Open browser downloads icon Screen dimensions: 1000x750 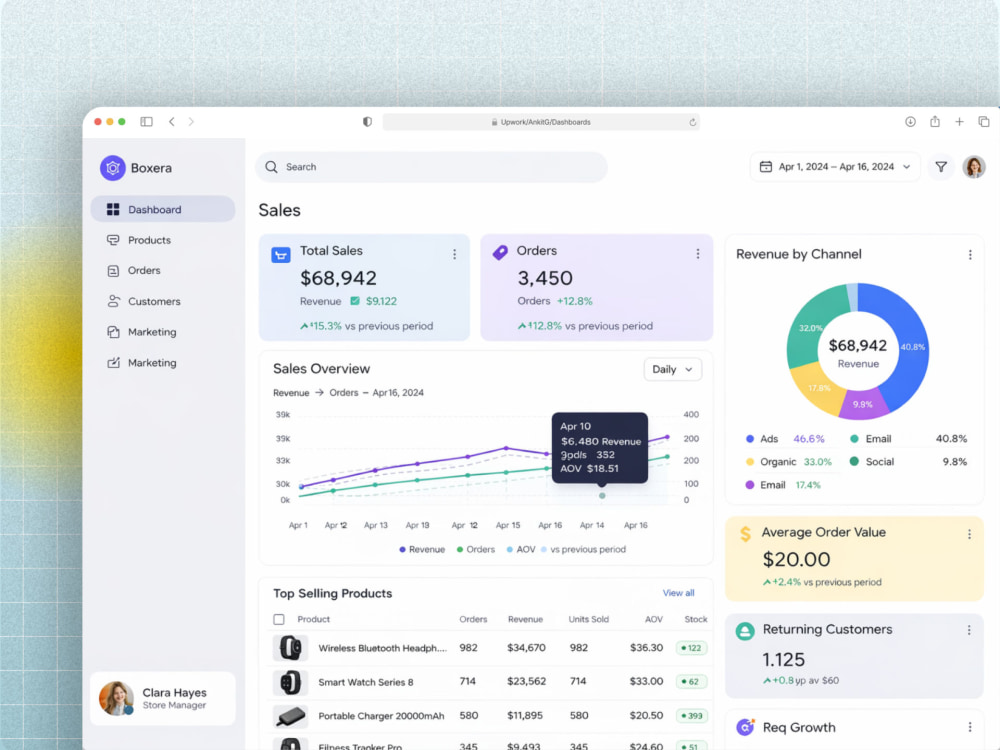coord(910,121)
